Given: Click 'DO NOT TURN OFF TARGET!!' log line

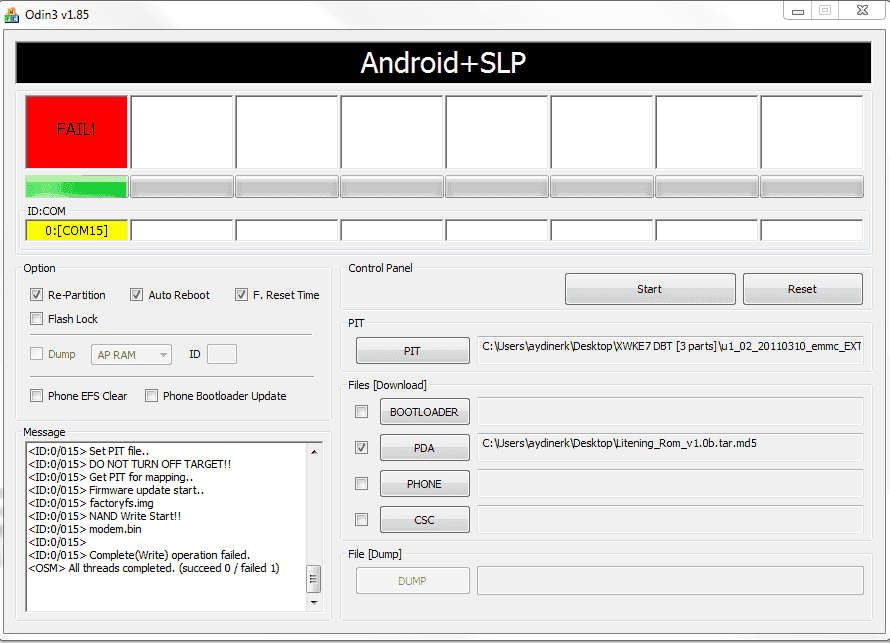Looking at the screenshot, I should coord(130,464).
